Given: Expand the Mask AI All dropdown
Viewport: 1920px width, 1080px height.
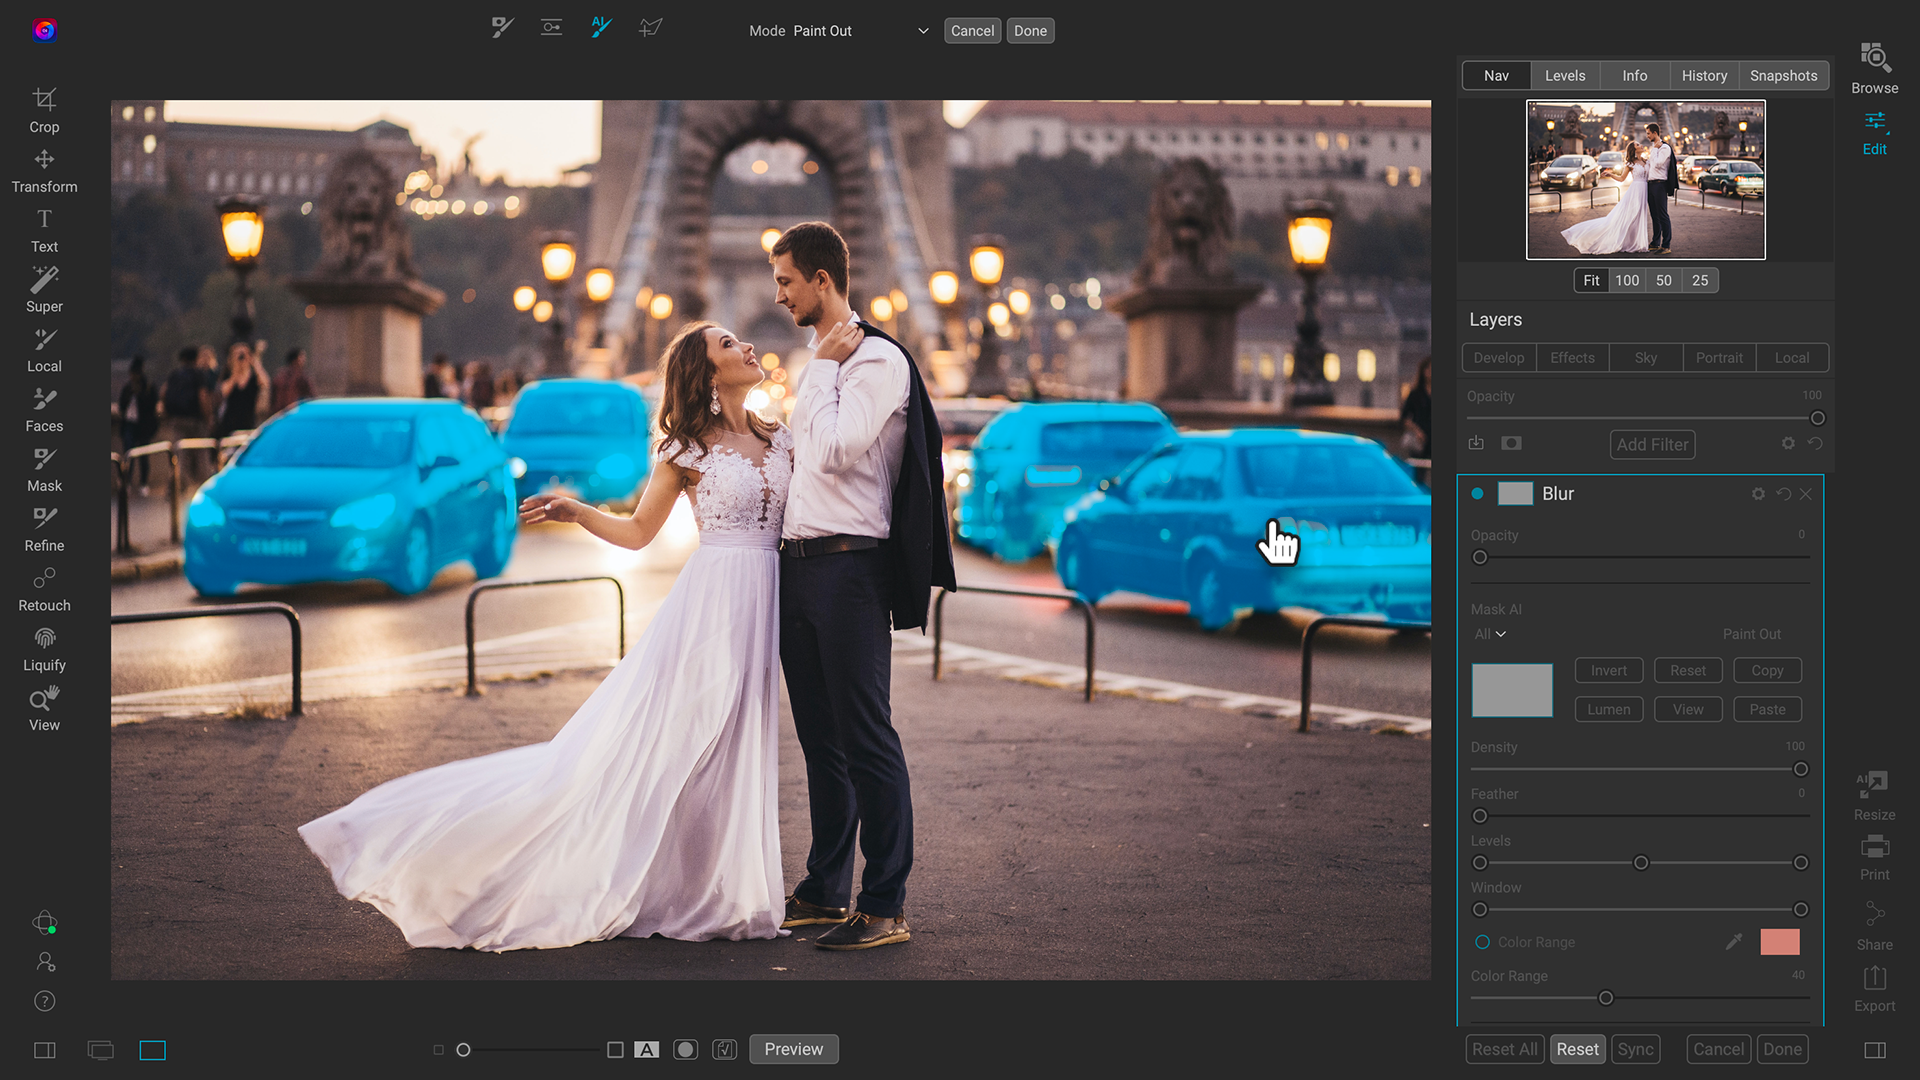Looking at the screenshot, I should [x=1489, y=634].
